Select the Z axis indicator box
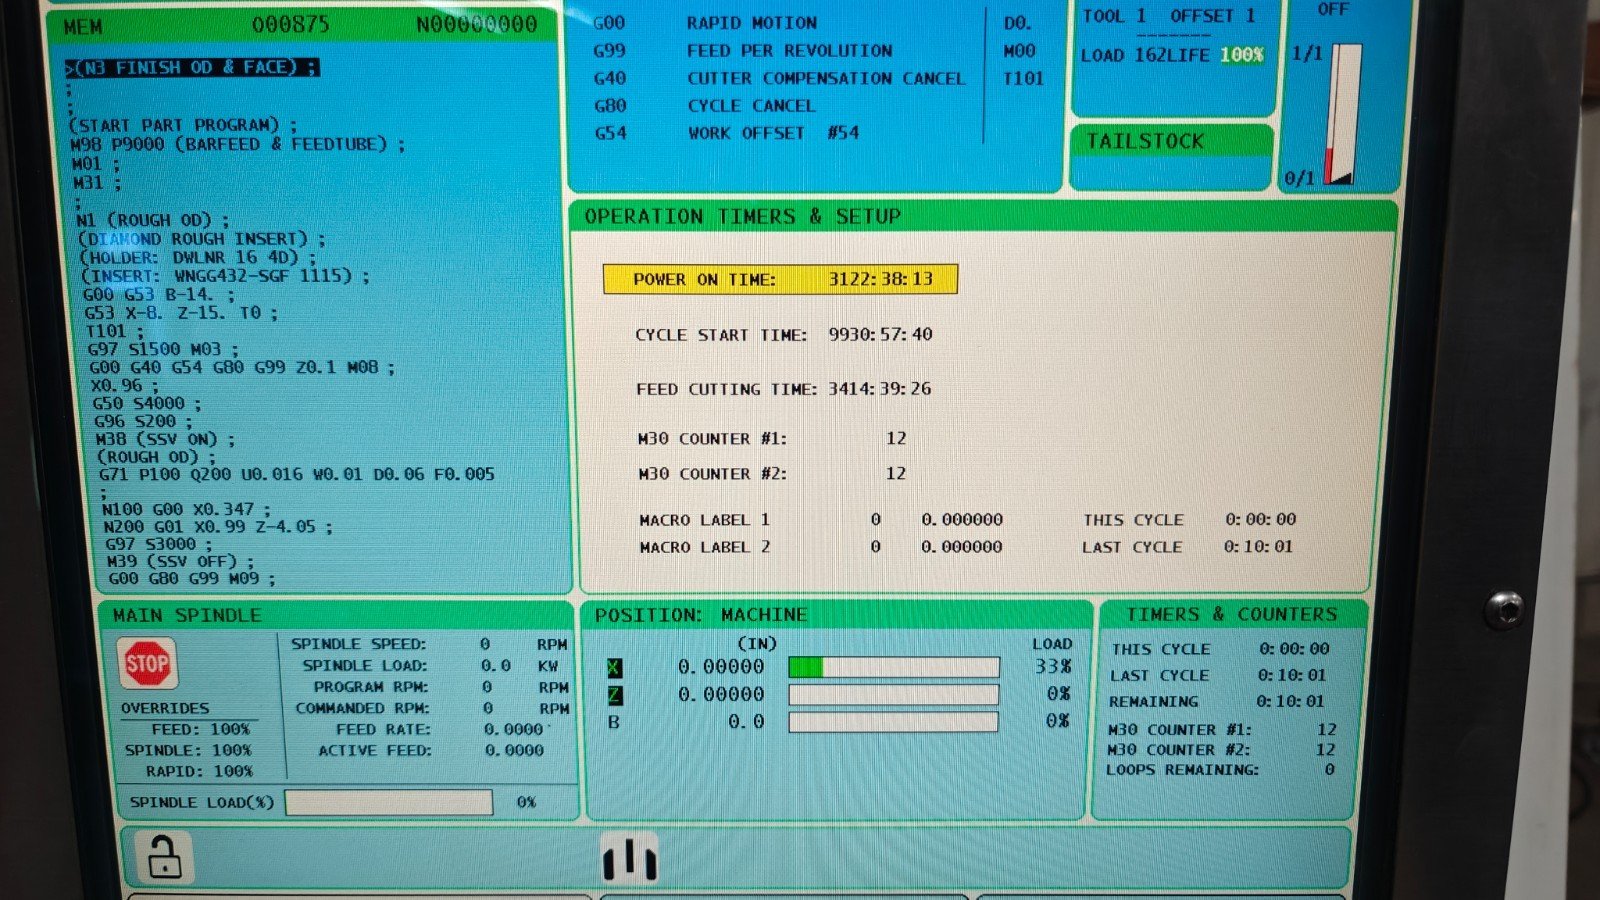The height and width of the screenshot is (900, 1600). click(614, 695)
